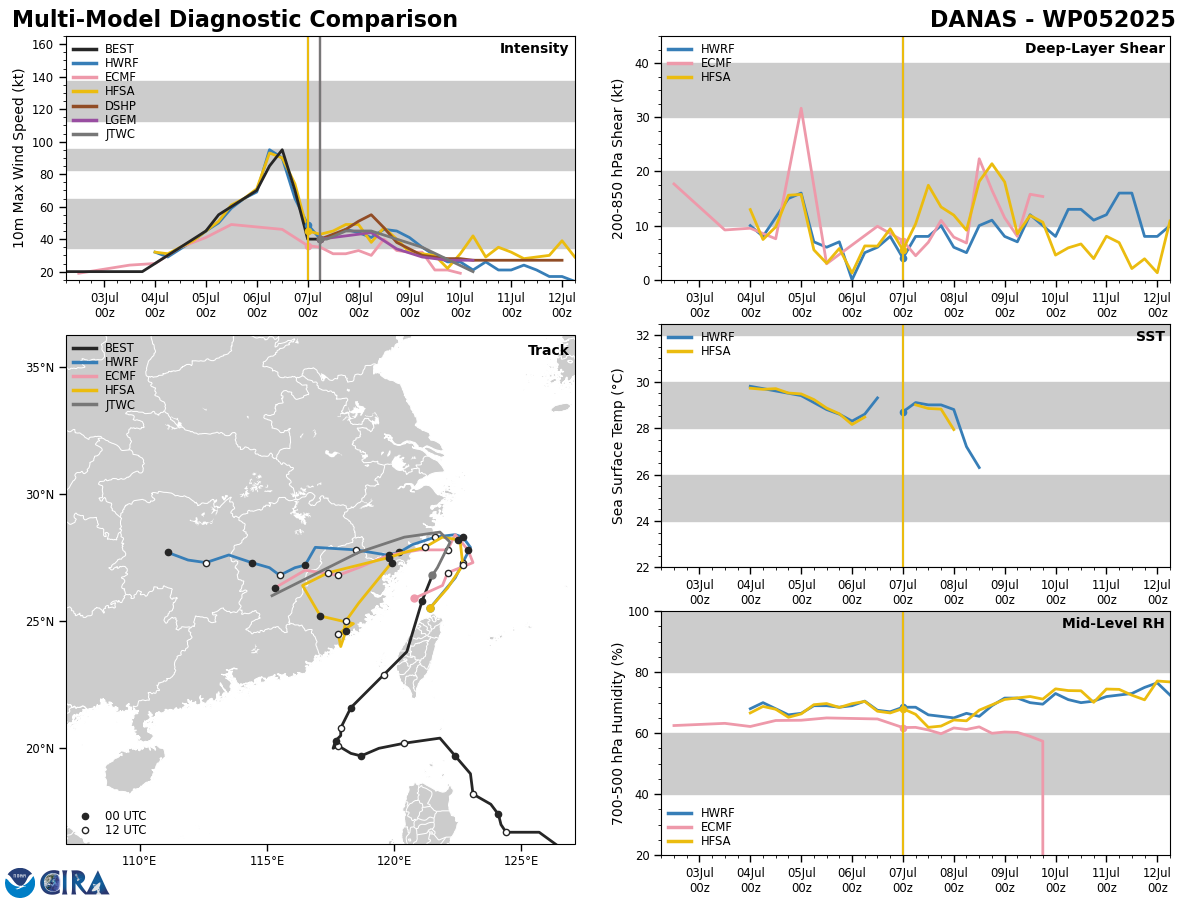Click the Deep-Layer Shear panel title
The width and height of the screenshot is (1200, 900).
coord(1095,49)
